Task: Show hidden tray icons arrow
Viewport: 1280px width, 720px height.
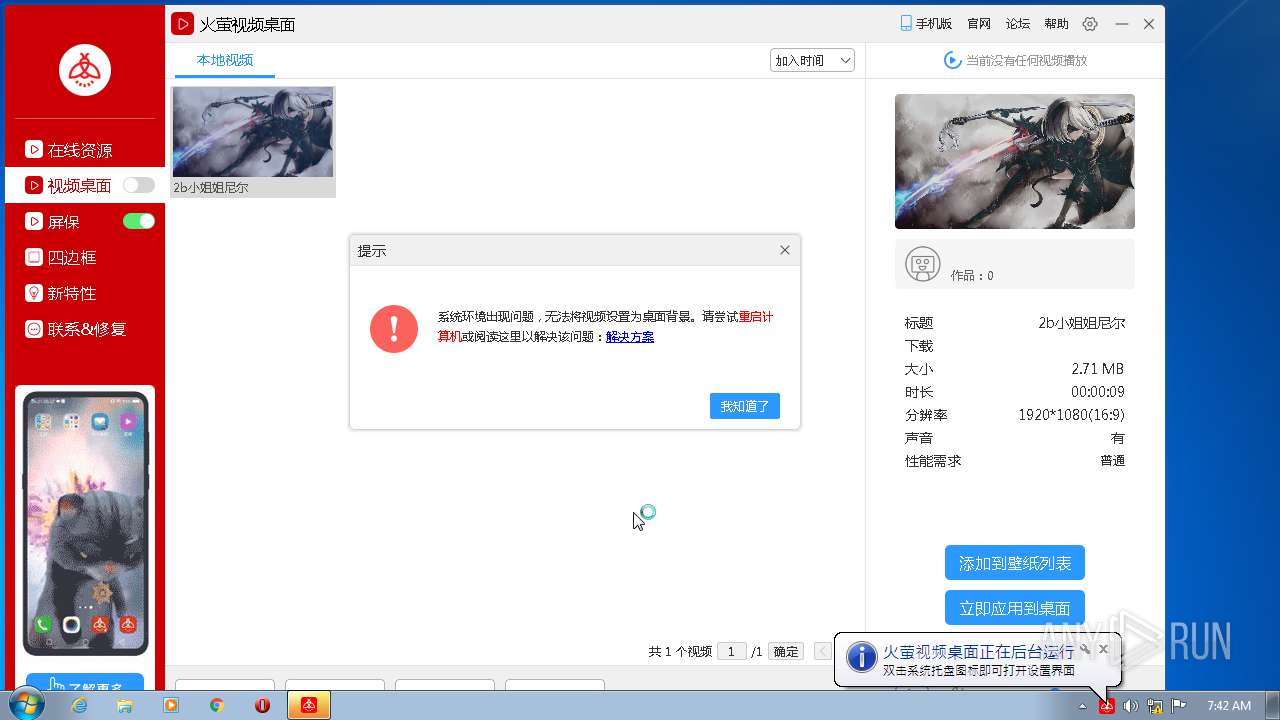Action: click(1082, 706)
